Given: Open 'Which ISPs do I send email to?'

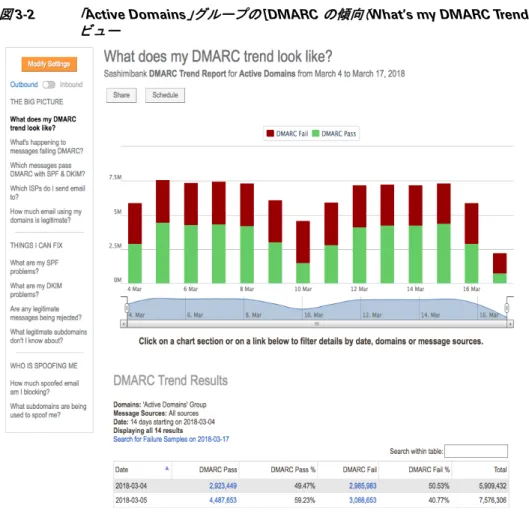Looking at the screenshot, I should point(47,193).
